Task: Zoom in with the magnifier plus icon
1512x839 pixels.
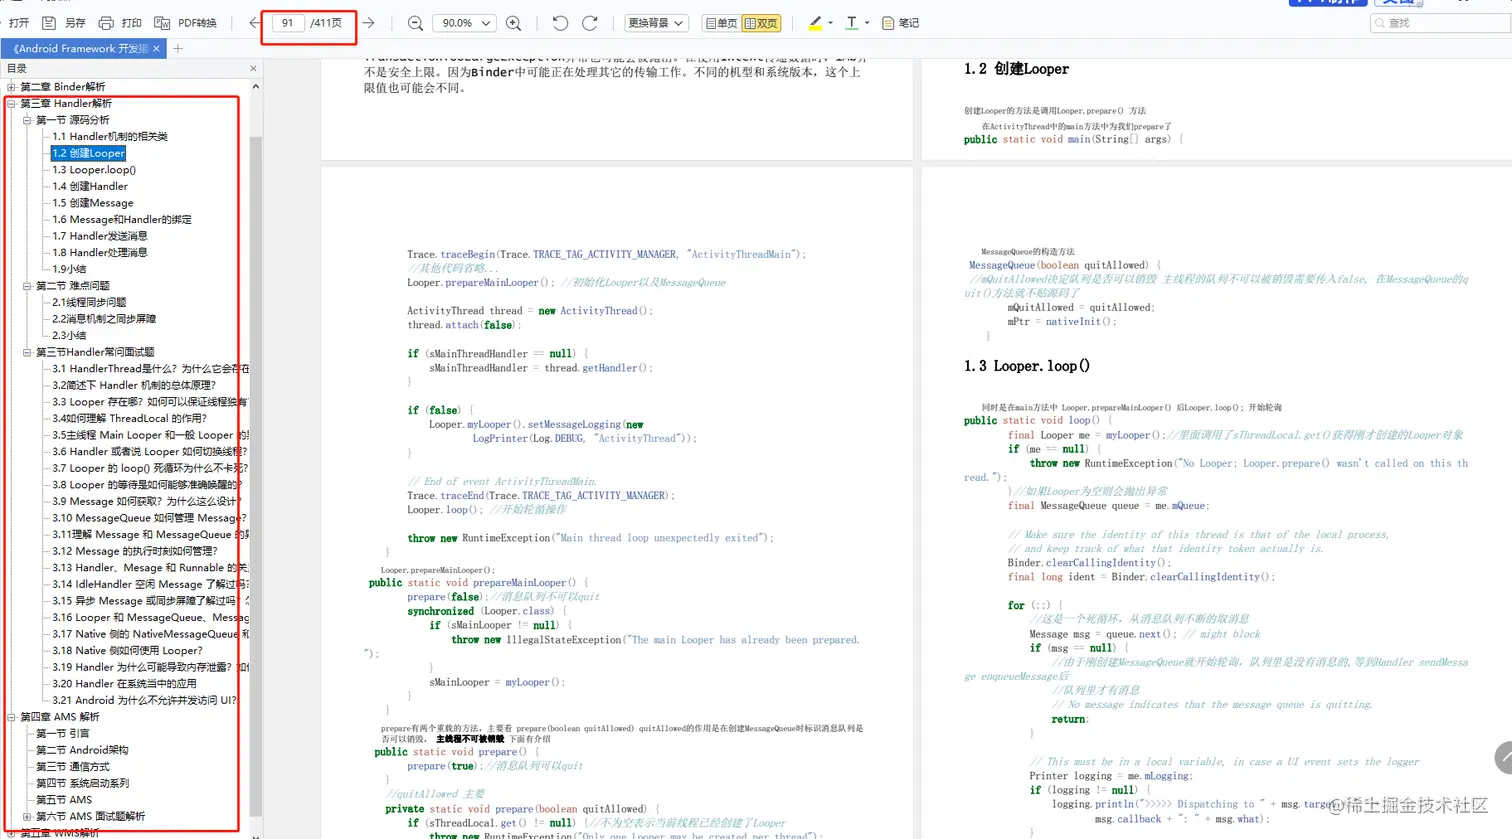Action: coord(515,22)
